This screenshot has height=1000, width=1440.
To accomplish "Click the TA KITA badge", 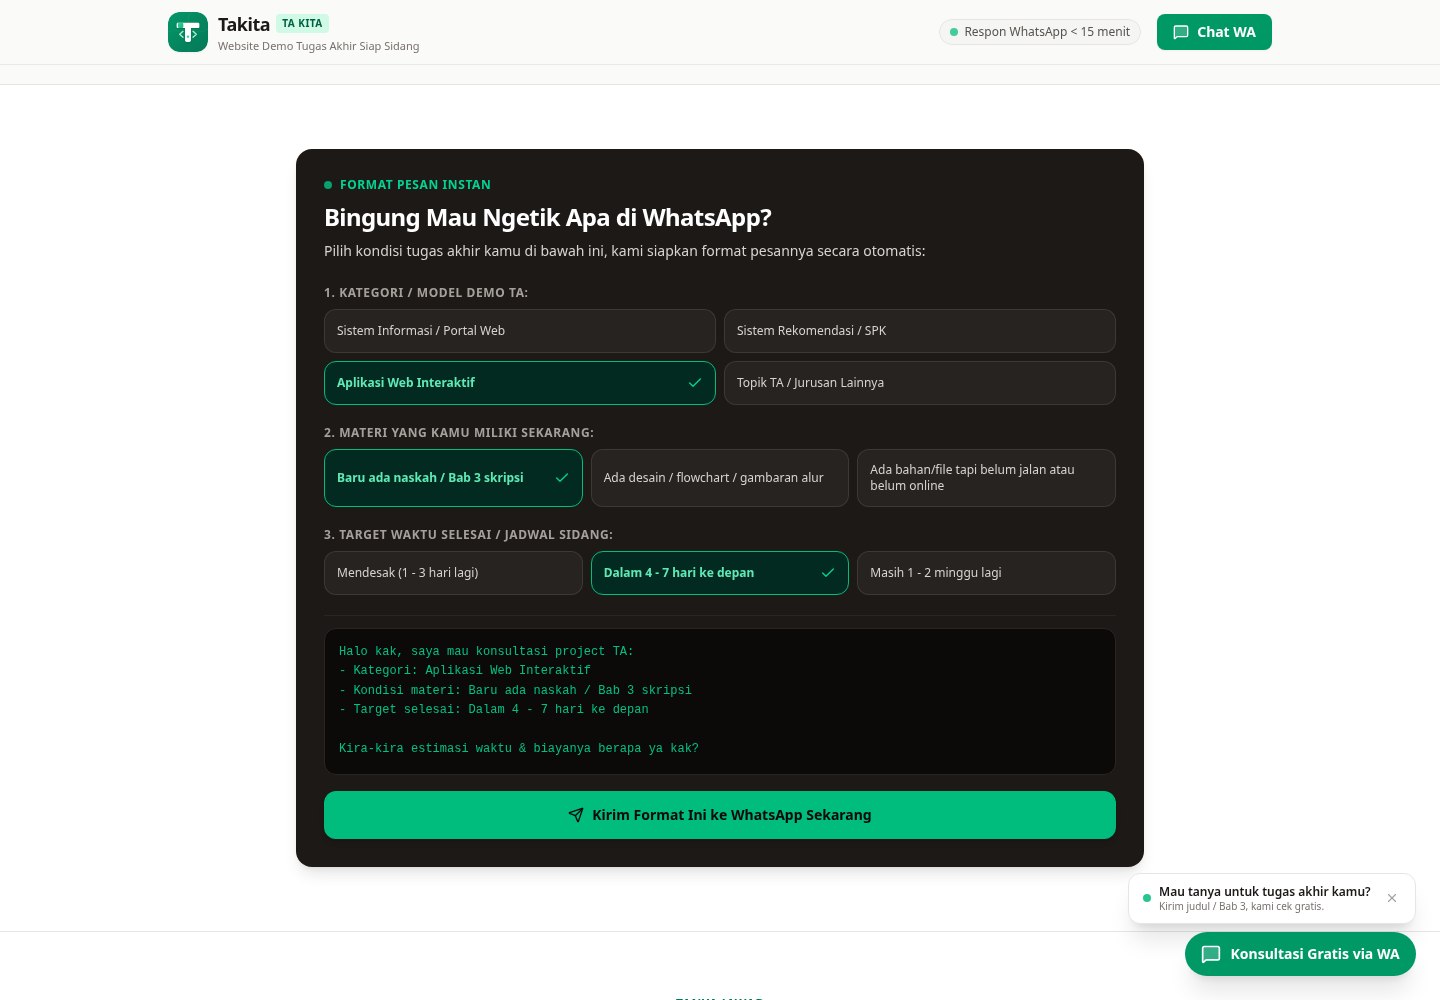I will tap(302, 23).
